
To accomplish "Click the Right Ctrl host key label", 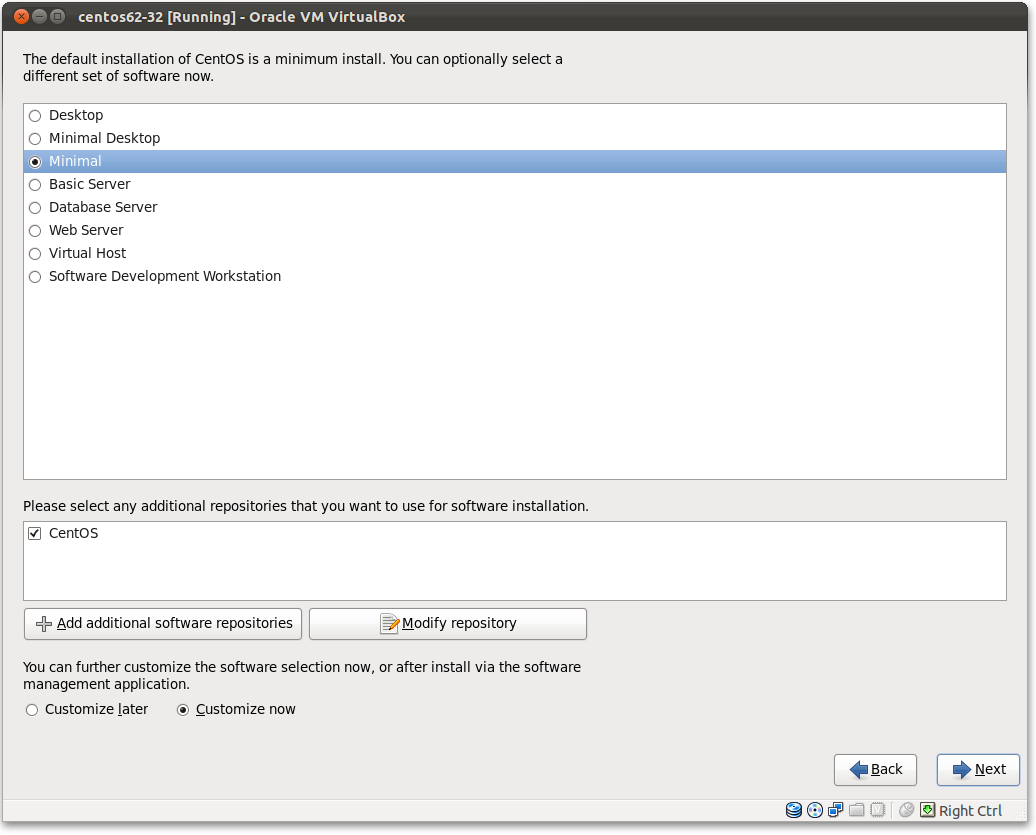I will pos(970,811).
